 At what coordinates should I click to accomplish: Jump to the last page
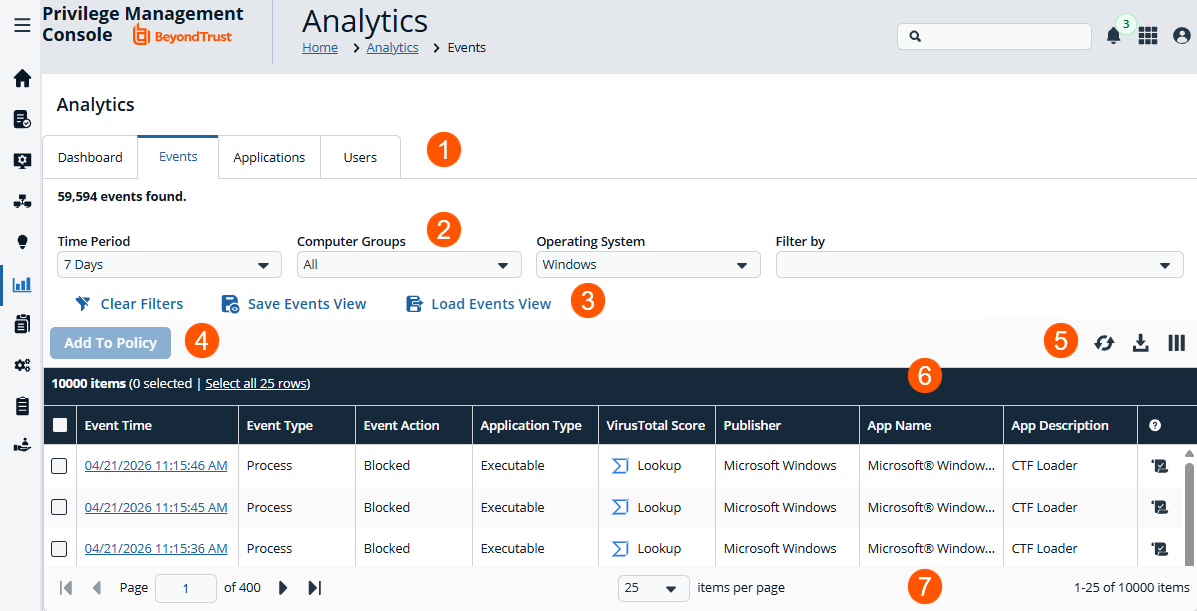[x=315, y=587]
